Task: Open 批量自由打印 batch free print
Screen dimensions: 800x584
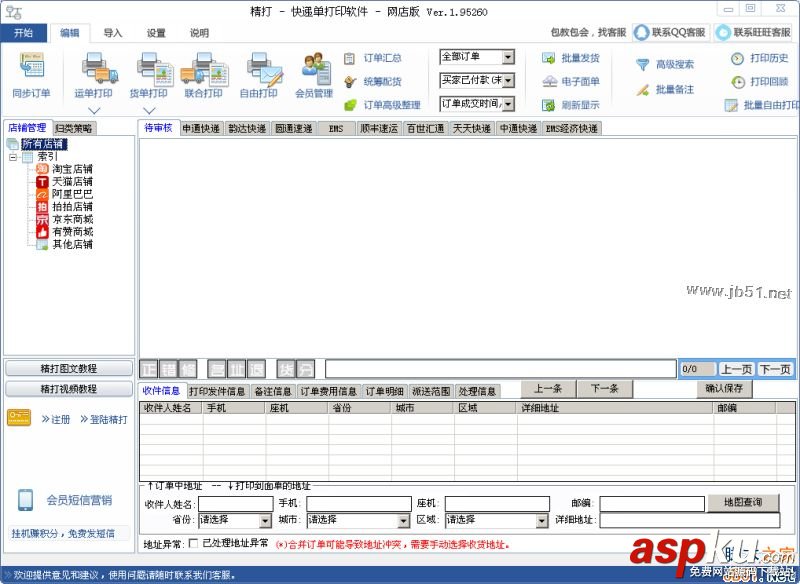Action: pyautogui.click(x=762, y=105)
